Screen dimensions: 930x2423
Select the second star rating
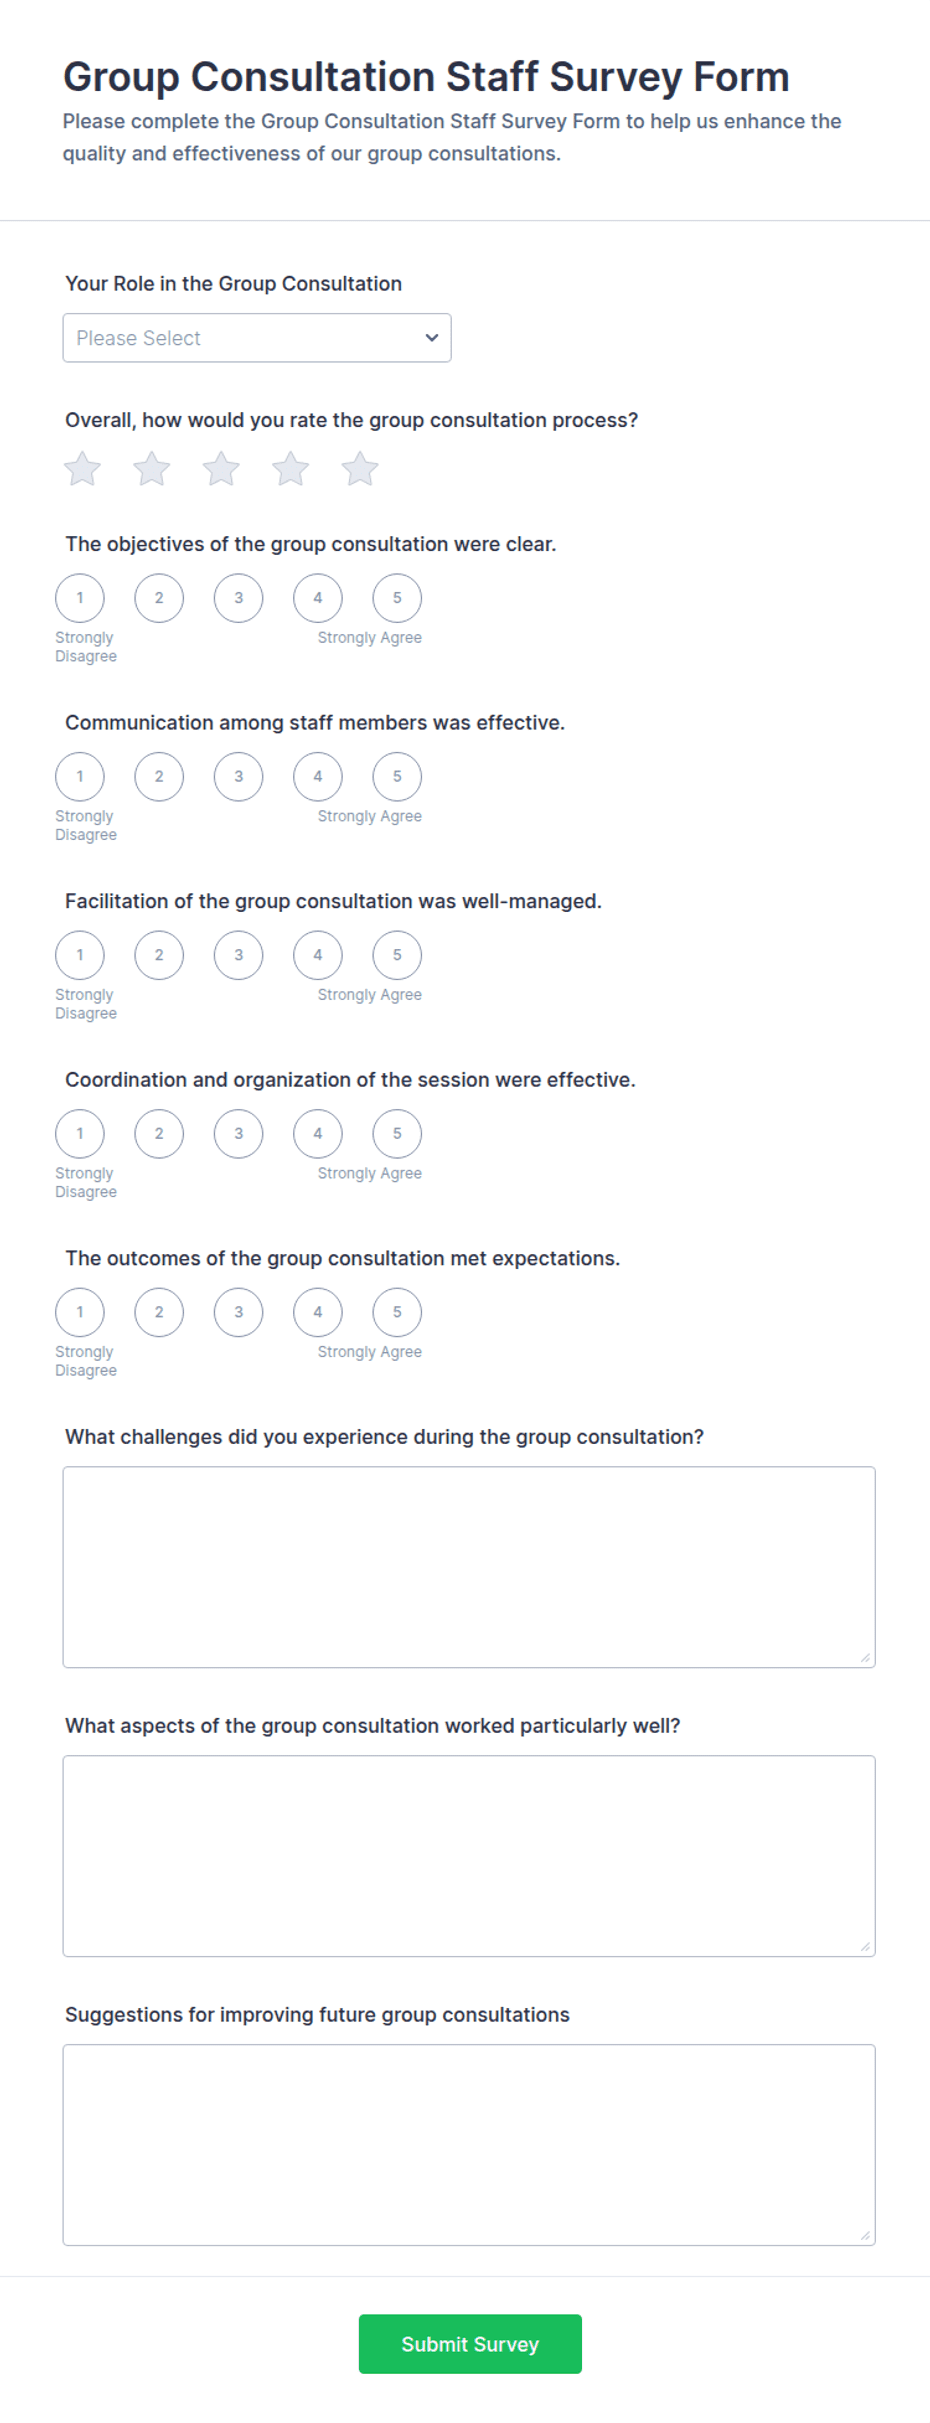coord(152,469)
